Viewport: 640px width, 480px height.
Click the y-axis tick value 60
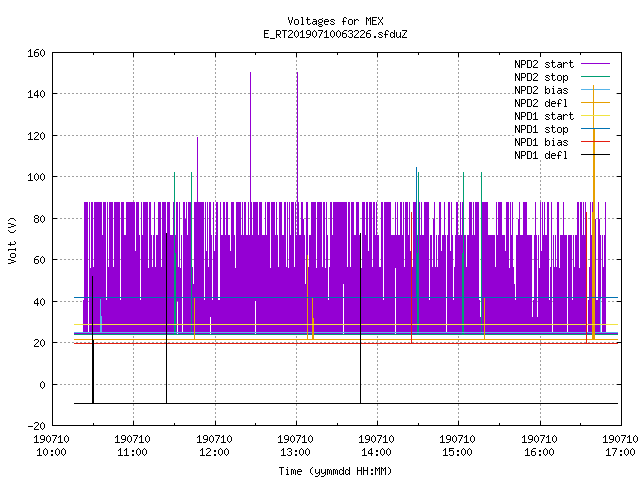[x=39, y=260]
